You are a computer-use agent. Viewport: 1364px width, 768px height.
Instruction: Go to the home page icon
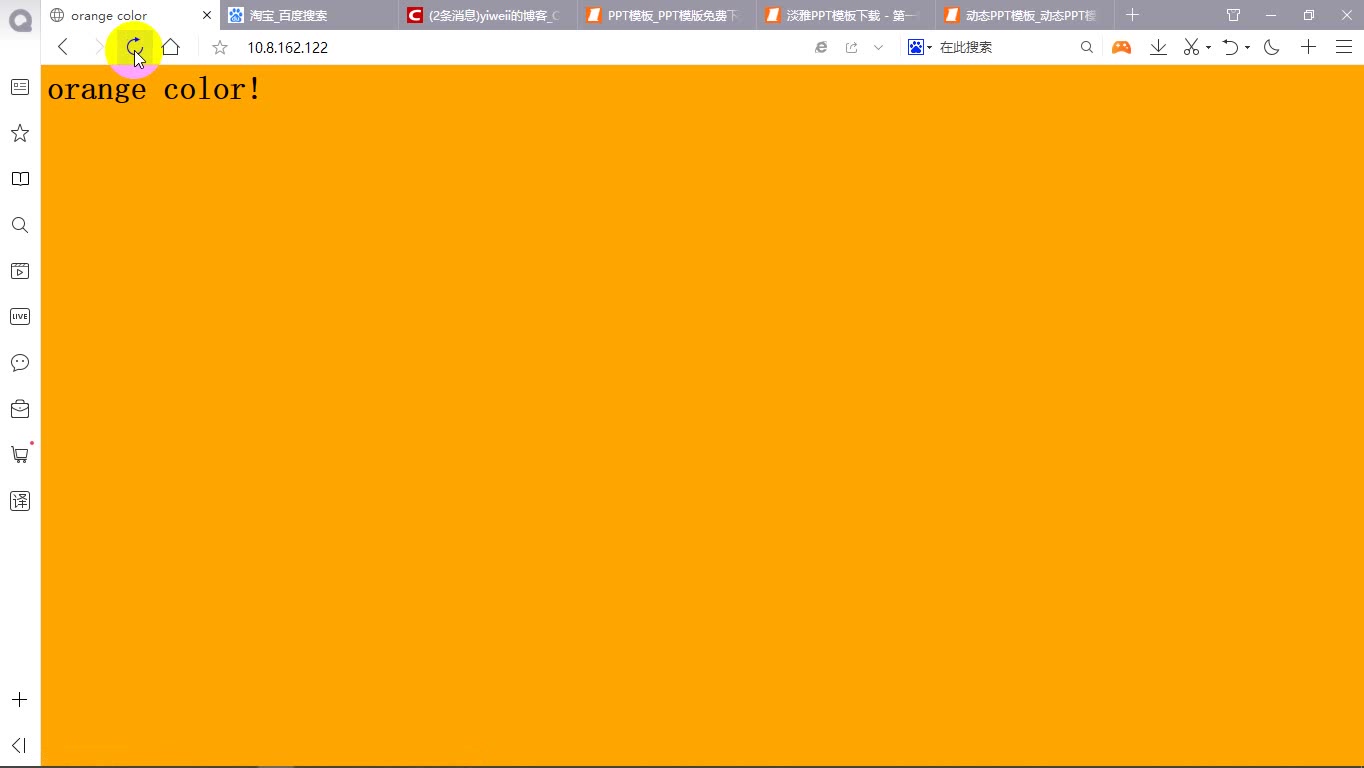171,47
